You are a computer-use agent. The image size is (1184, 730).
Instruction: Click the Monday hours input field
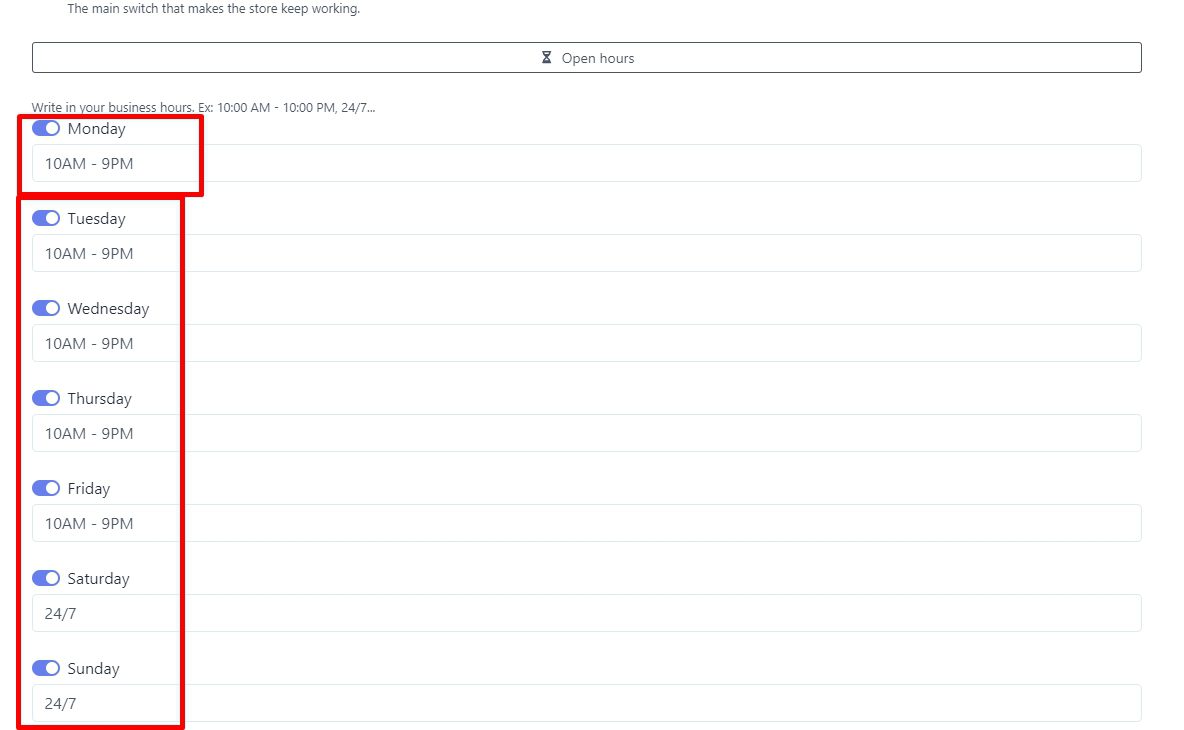[586, 164]
